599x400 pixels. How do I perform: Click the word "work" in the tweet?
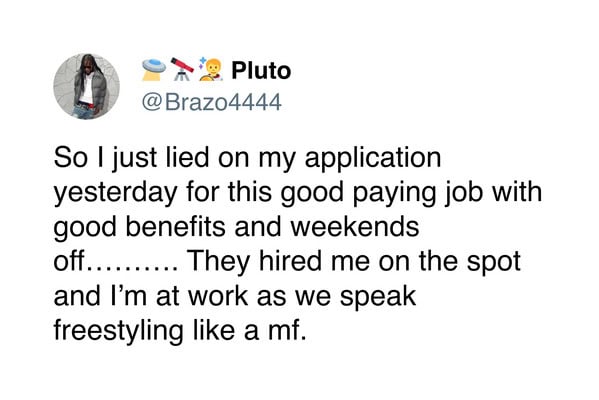[219, 296]
